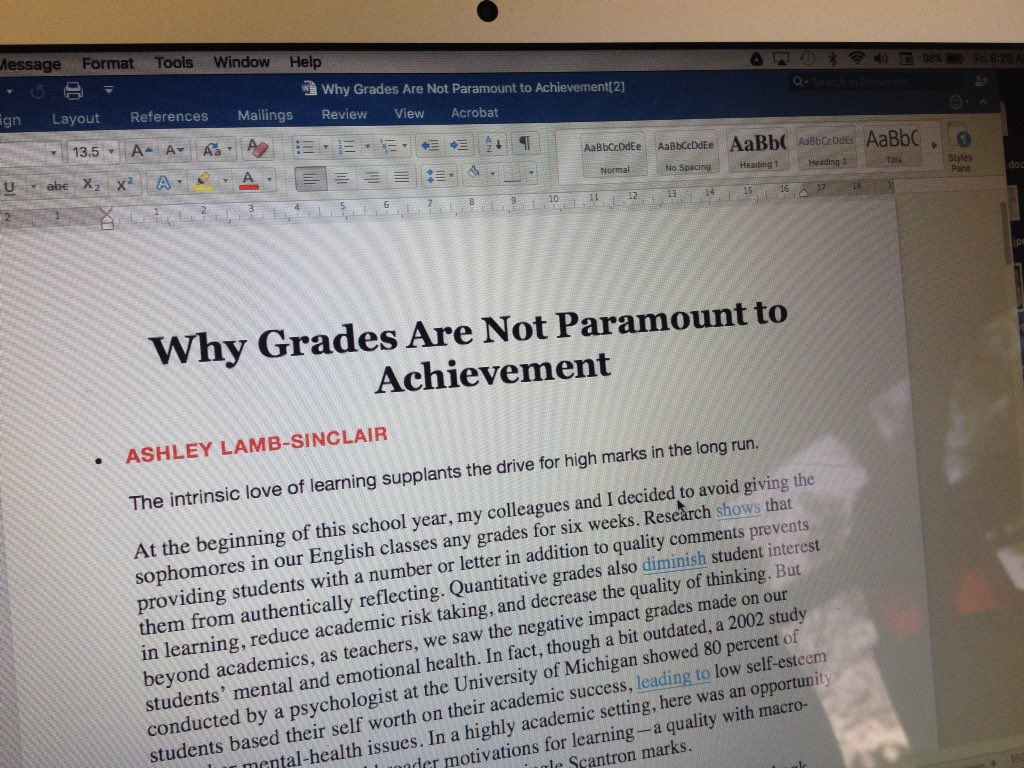This screenshot has height=768, width=1024.
Task: Open the References ribbon tab
Action: pos(169,117)
